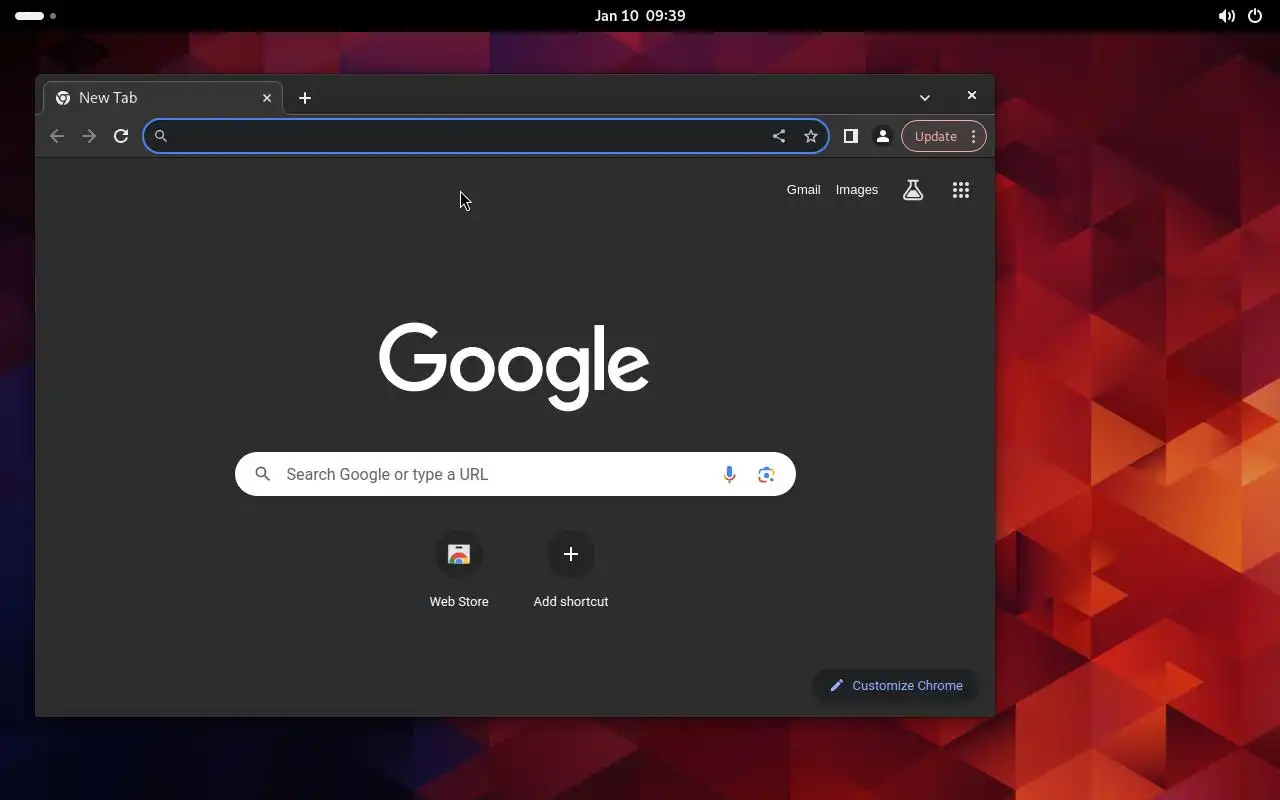Open the Google apps grid

point(961,190)
